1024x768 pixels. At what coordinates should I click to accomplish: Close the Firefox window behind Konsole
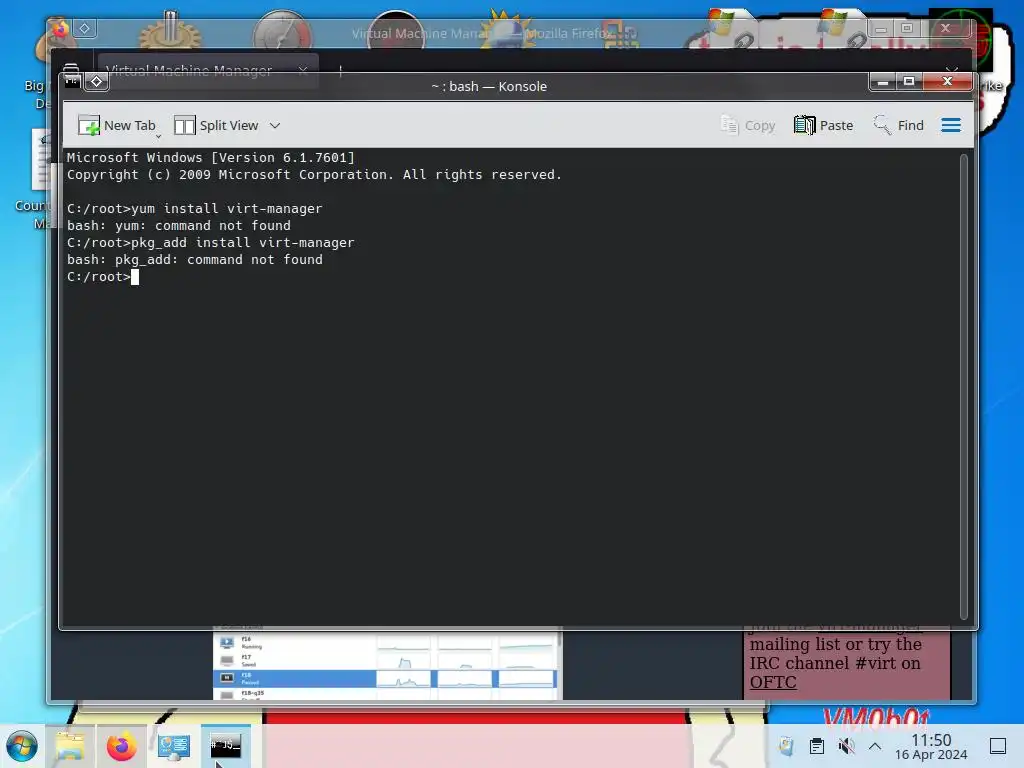(x=946, y=29)
